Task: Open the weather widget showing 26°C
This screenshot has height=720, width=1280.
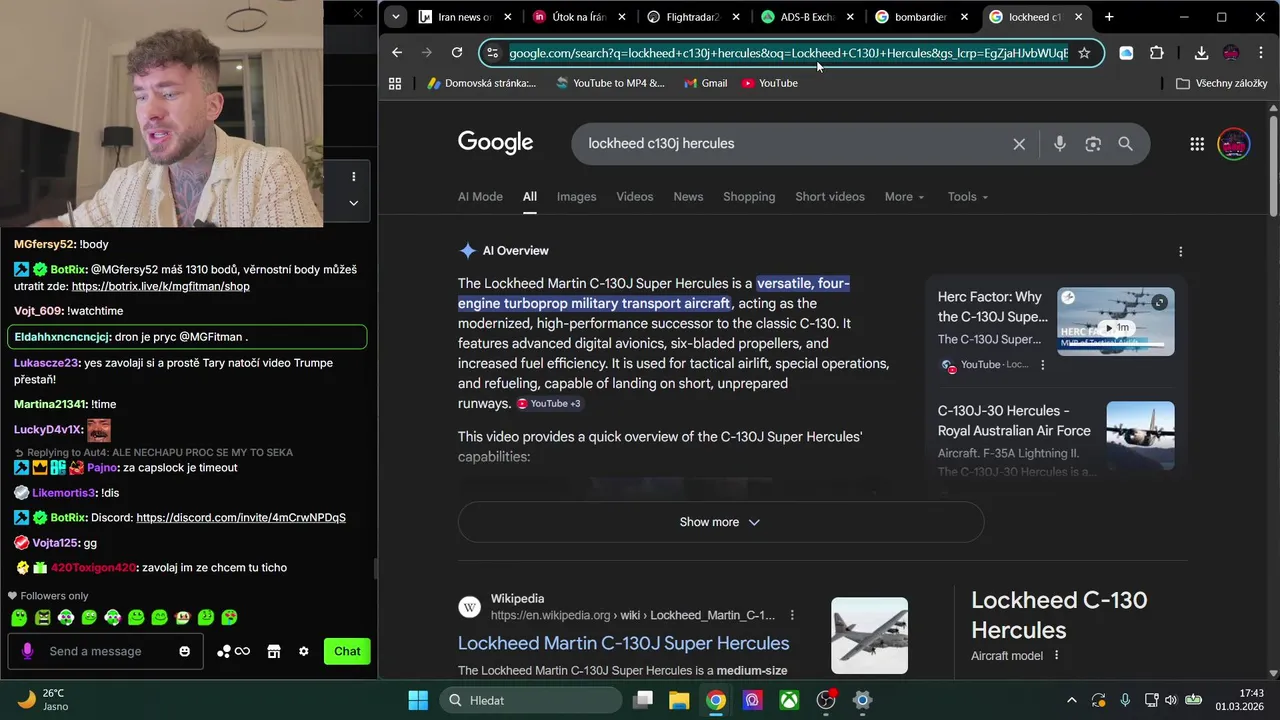Action: [42, 700]
